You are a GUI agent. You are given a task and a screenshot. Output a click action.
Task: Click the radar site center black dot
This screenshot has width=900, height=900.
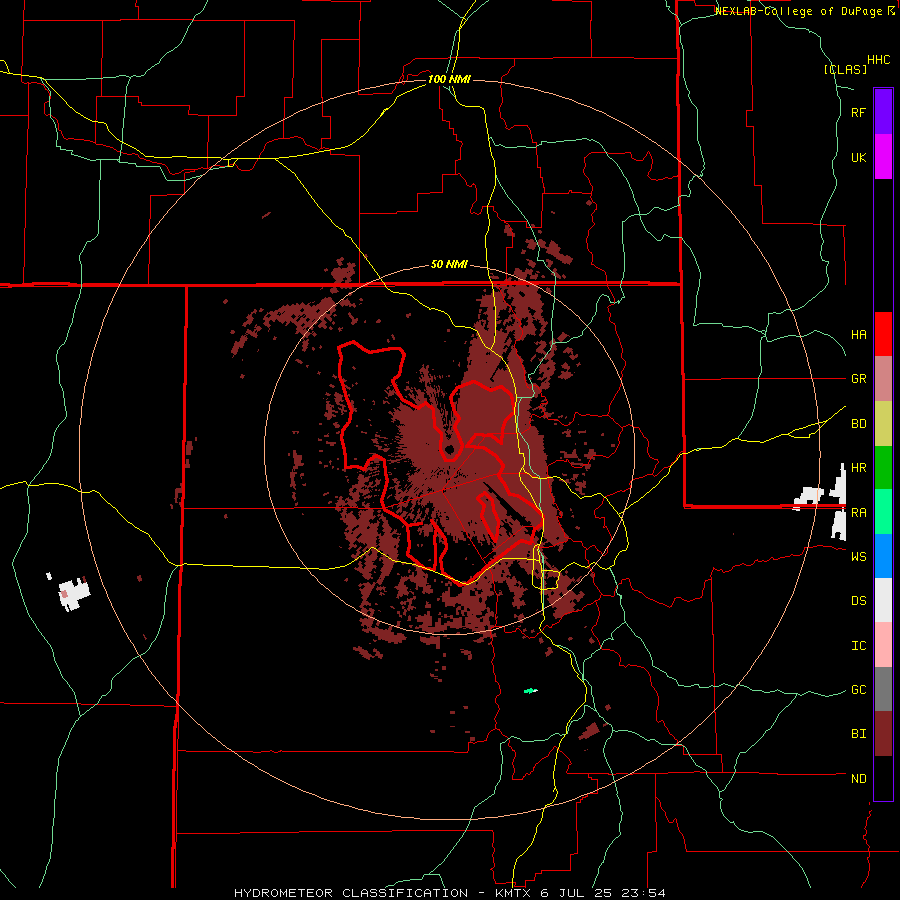449,449
